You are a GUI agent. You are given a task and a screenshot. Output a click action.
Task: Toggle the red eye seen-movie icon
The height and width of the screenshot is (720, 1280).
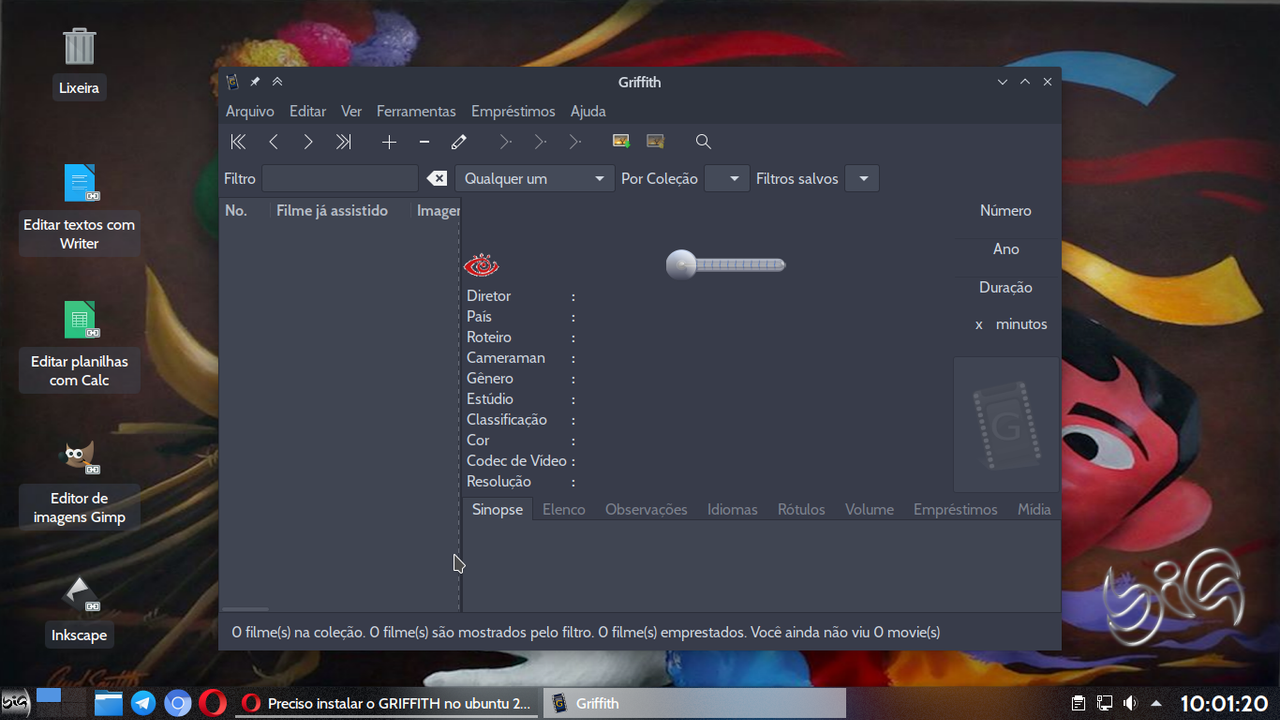point(481,266)
